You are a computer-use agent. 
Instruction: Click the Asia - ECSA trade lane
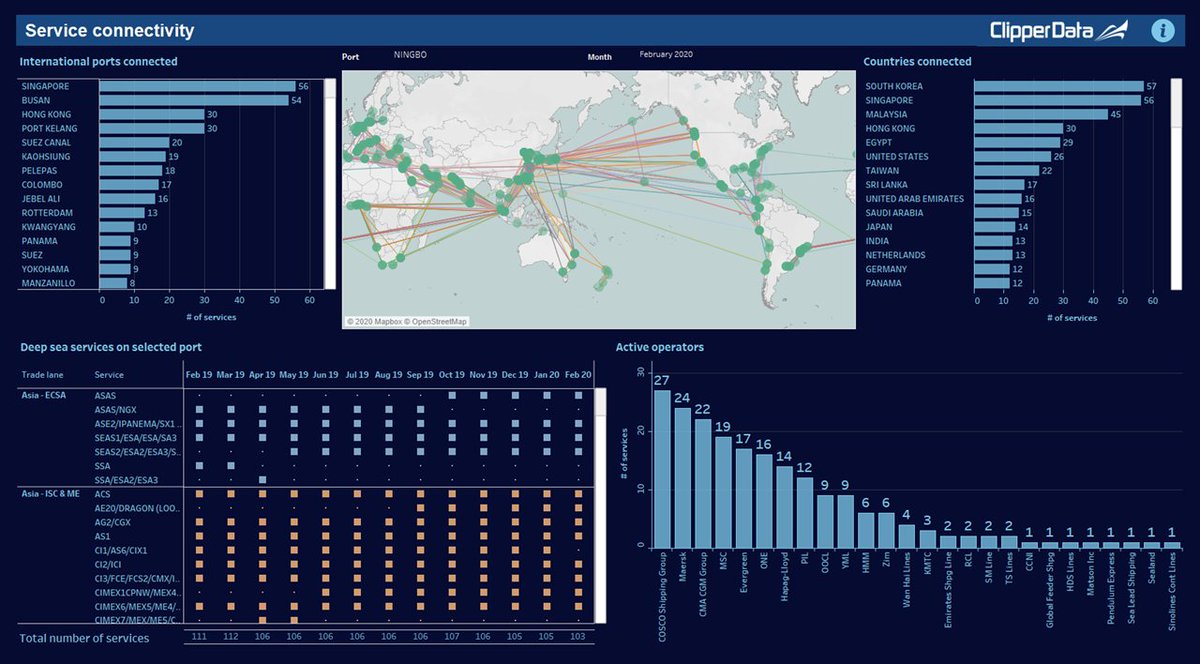pos(46,395)
